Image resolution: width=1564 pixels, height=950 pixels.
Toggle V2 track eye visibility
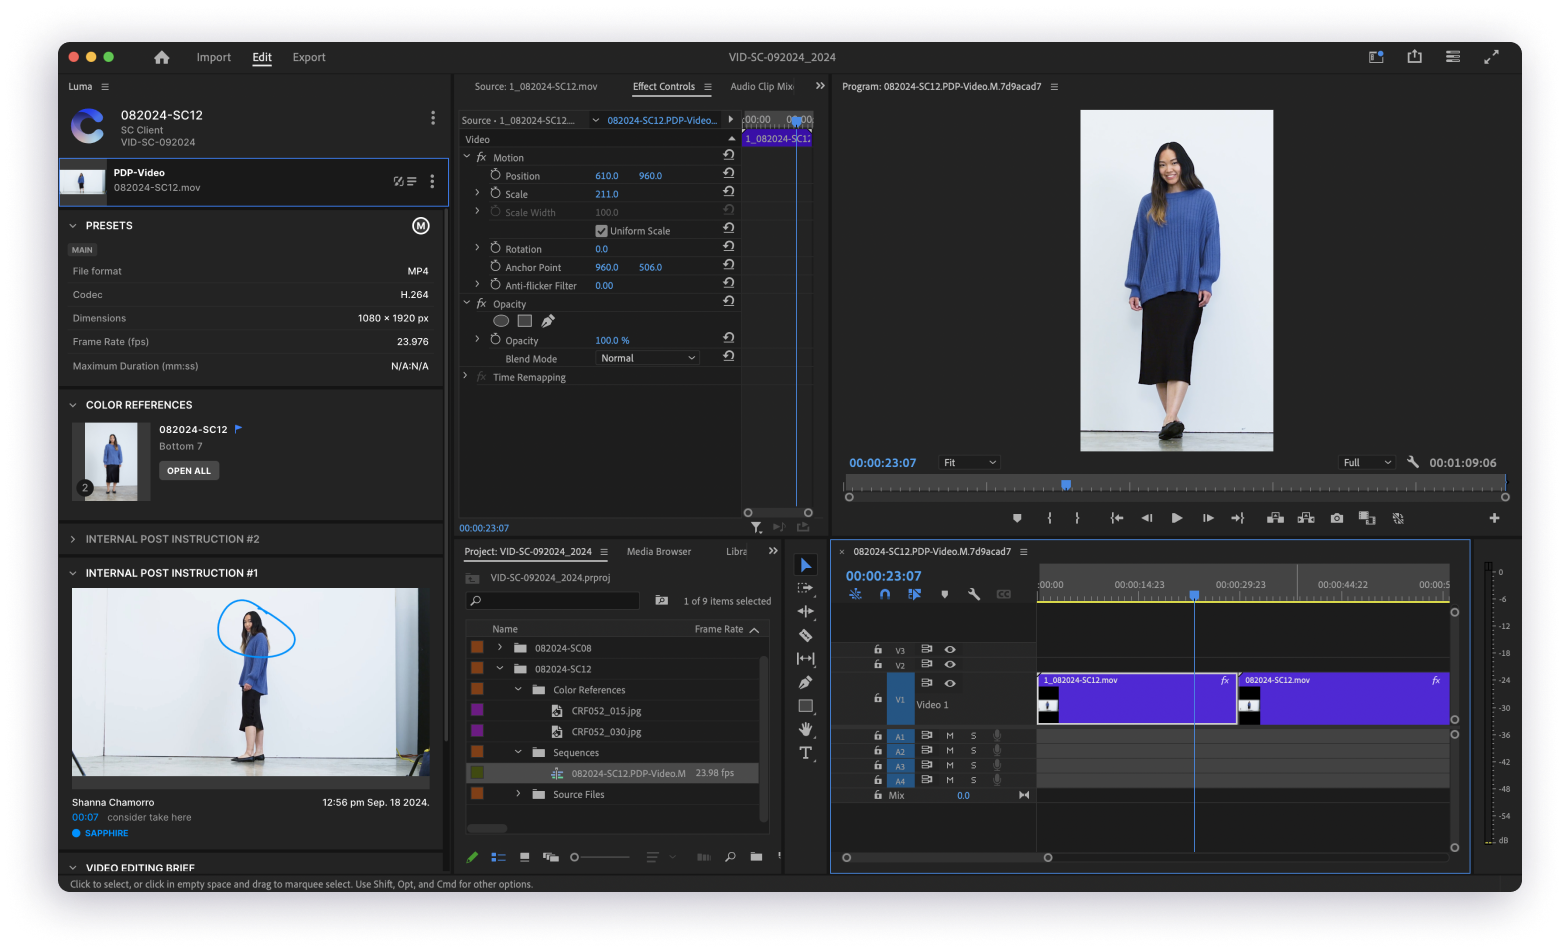click(x=950, y=664)
